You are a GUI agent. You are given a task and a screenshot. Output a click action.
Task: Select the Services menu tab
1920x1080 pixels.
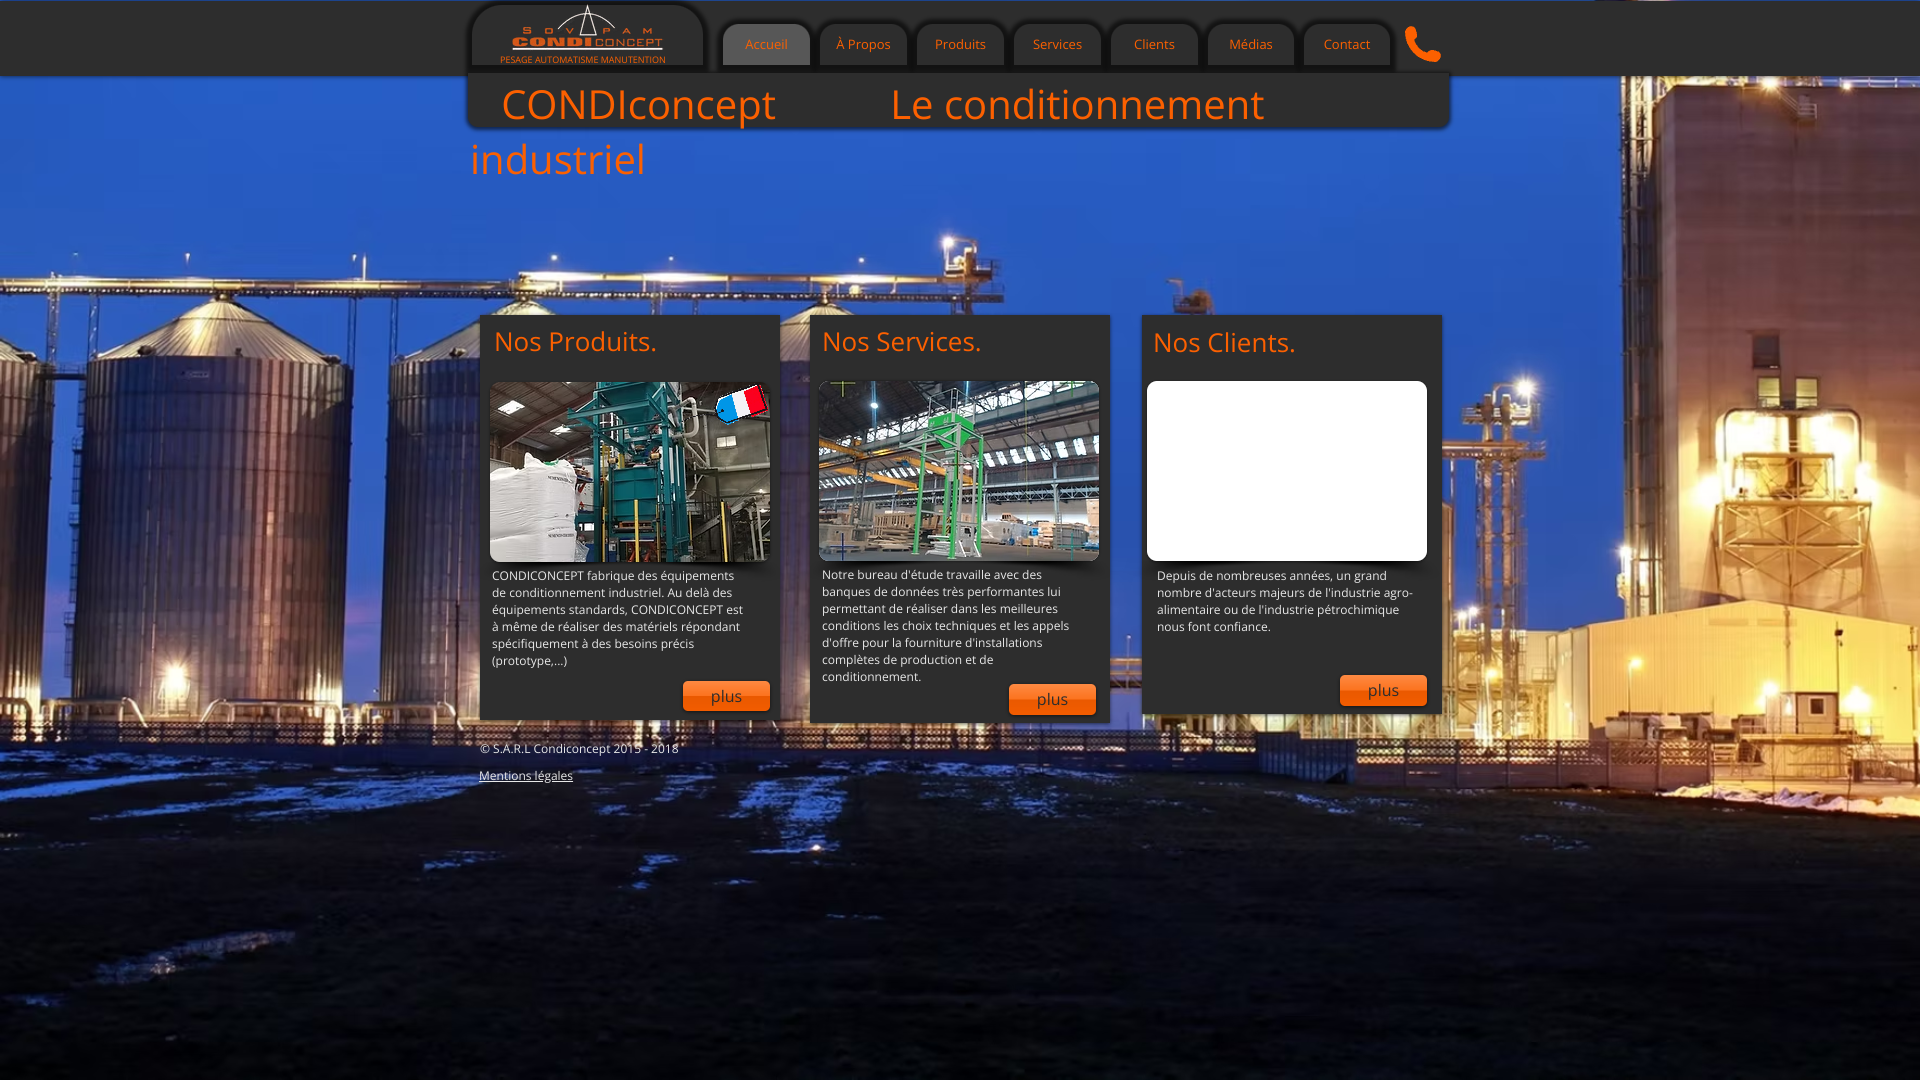[1057, 44]
